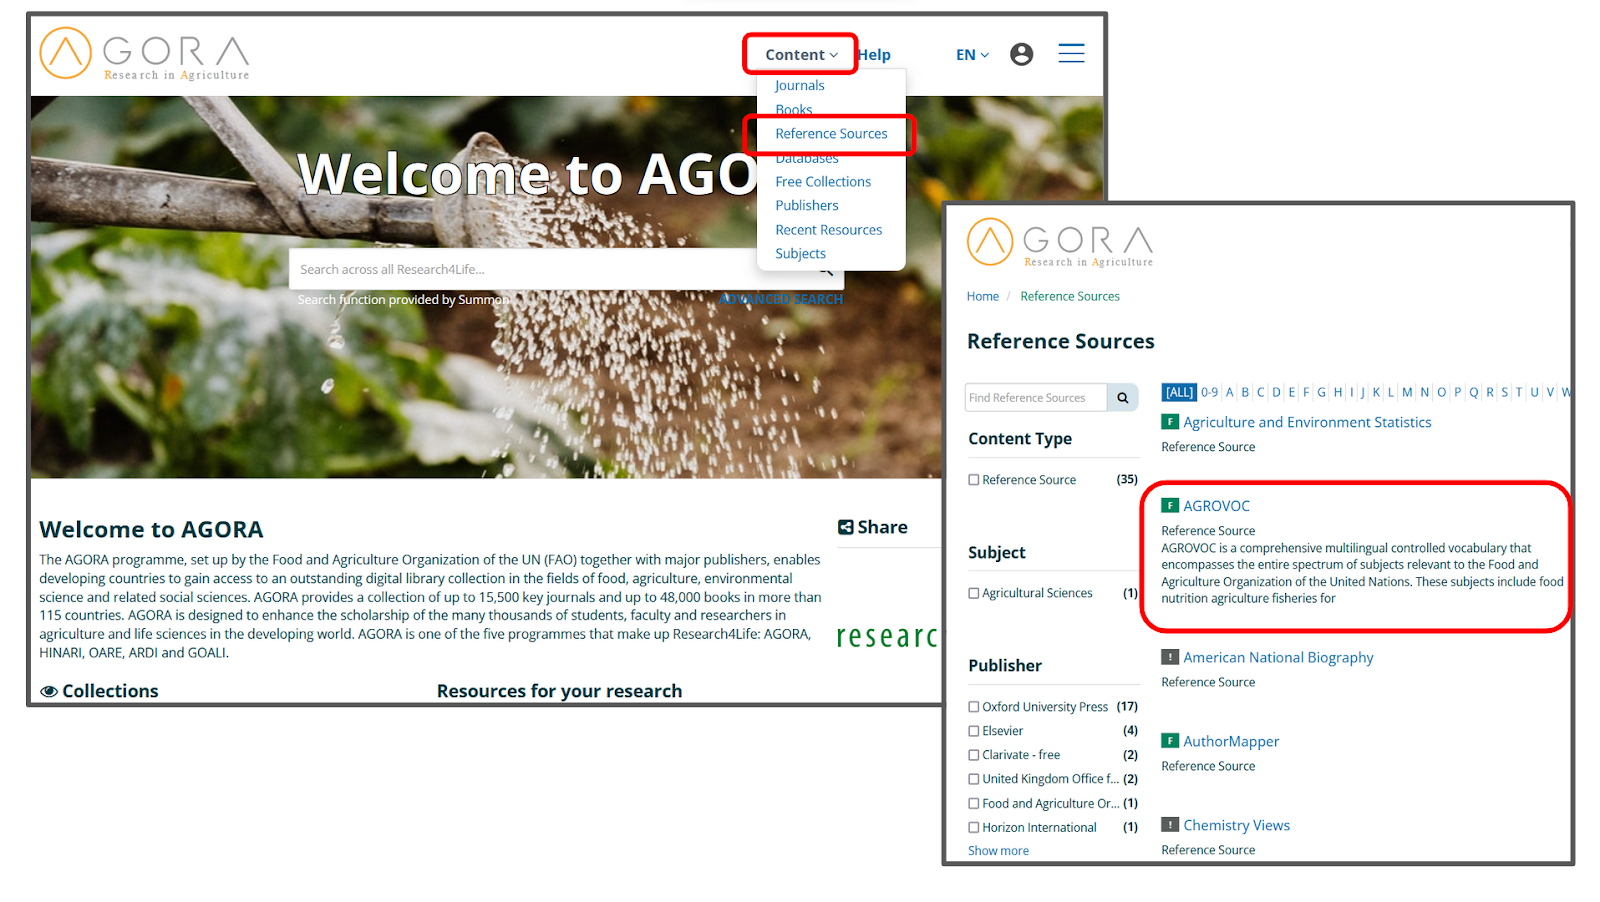1600x902 pixels.
Task: Tick the Reference Source content type checkbox
Action: 974,480
